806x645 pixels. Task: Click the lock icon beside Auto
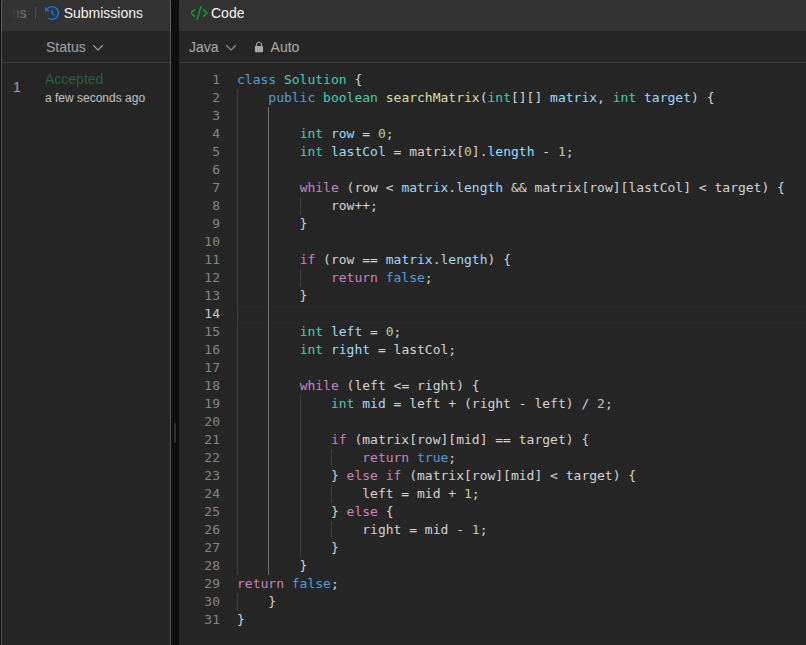(259, 47)
